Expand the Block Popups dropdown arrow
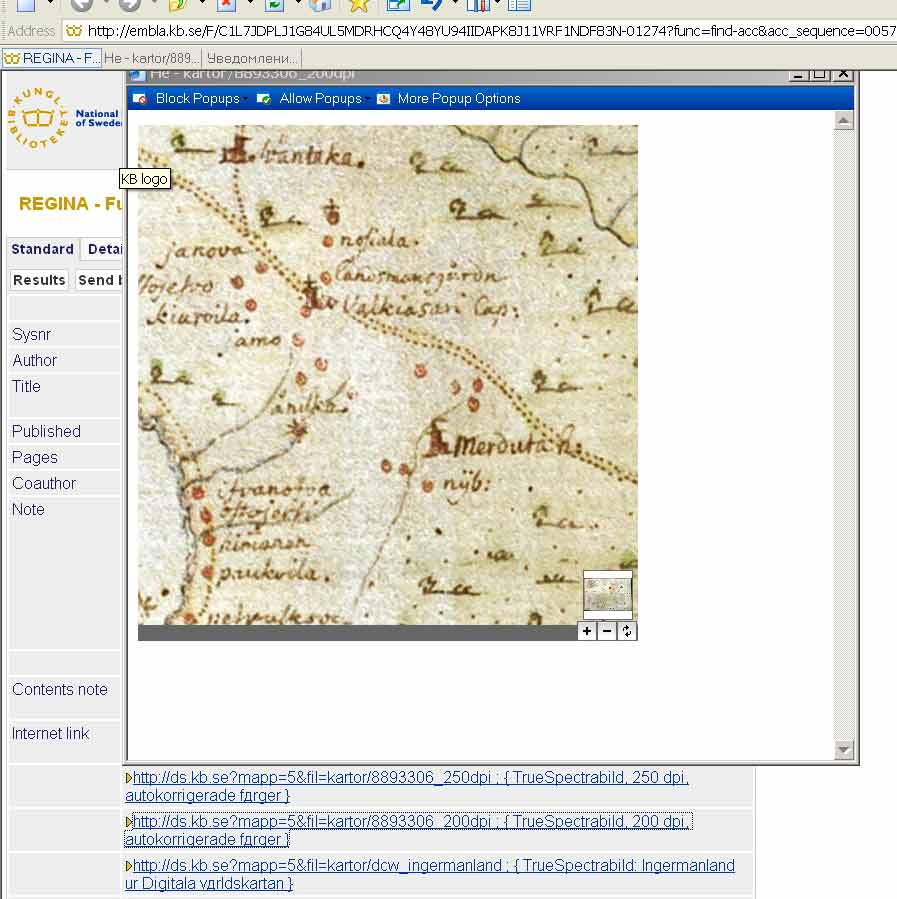The image size is (897, 899). coord(246,98)
